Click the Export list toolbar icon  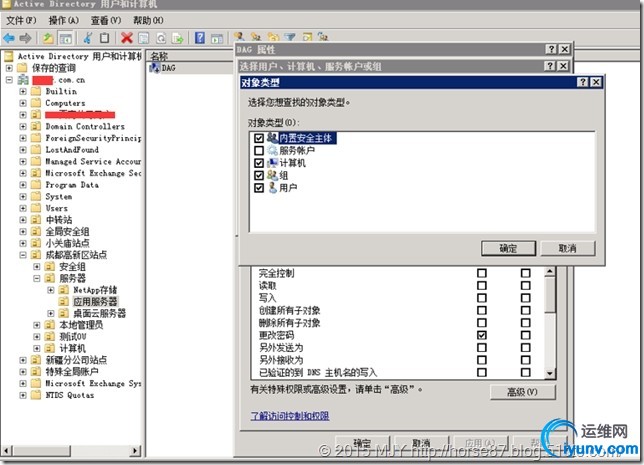click(x=178, y=38)
